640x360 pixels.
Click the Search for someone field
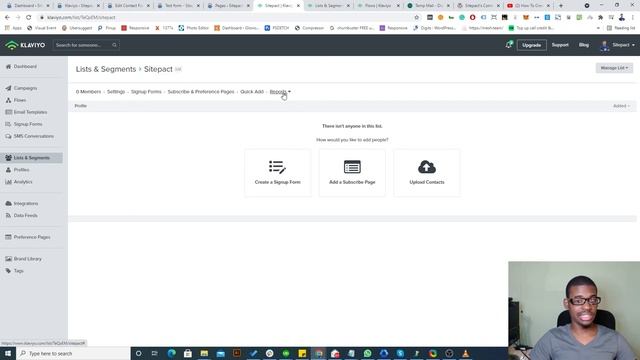86,45
